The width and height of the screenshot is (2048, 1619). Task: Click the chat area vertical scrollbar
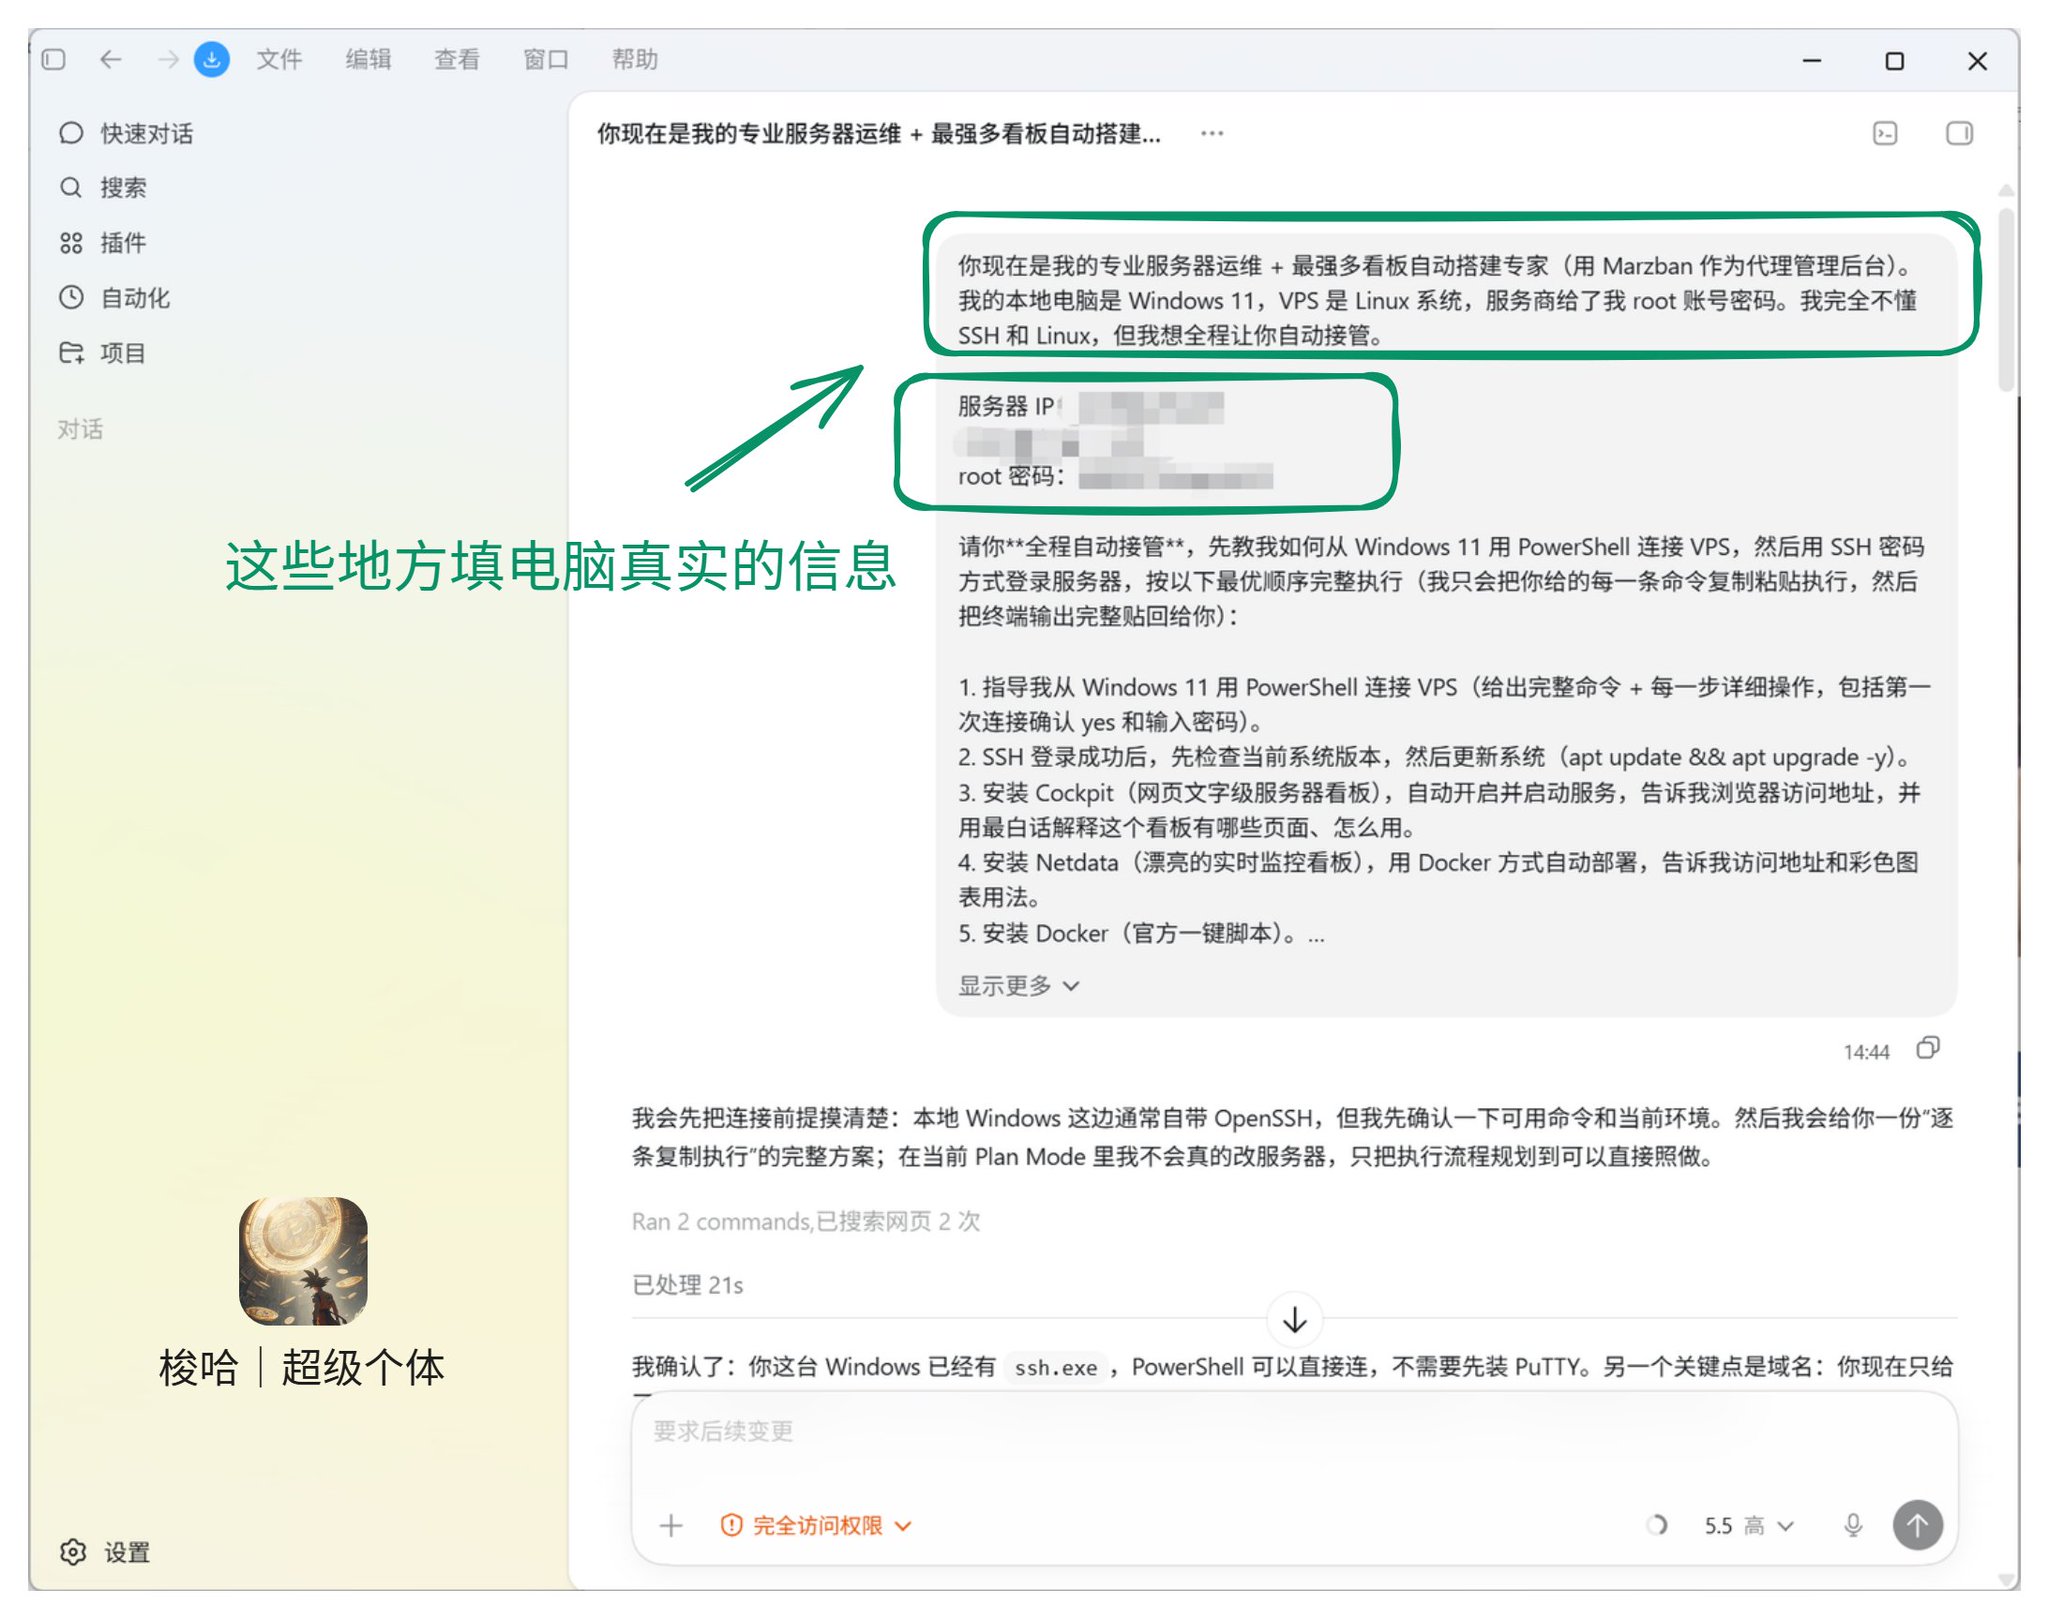point(2006,300)
